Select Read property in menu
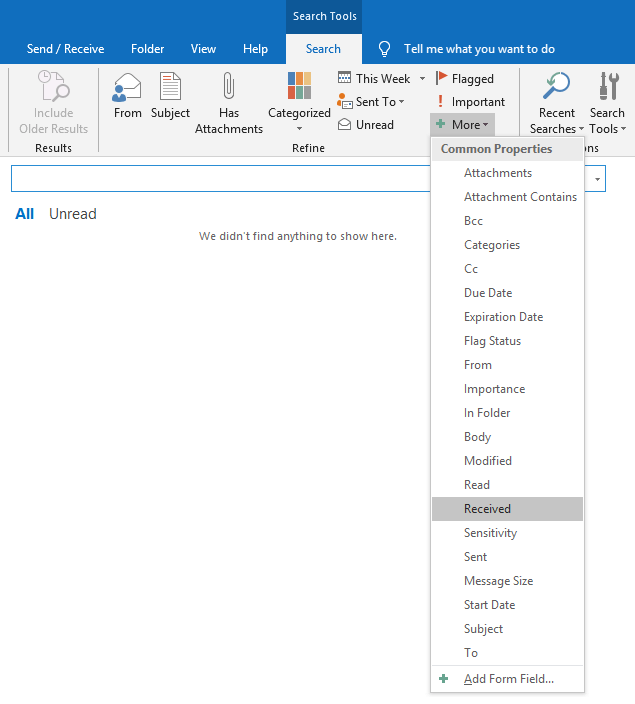 507,485
